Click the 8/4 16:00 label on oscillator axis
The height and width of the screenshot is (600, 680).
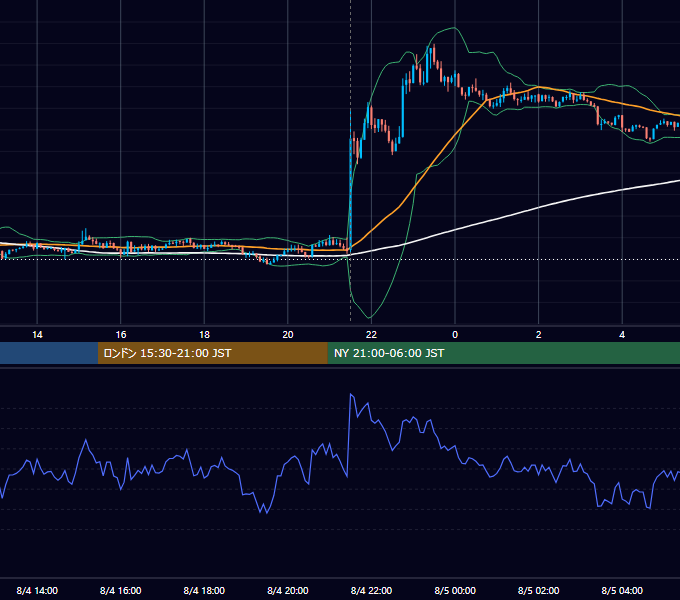click(x=121, y=590)
